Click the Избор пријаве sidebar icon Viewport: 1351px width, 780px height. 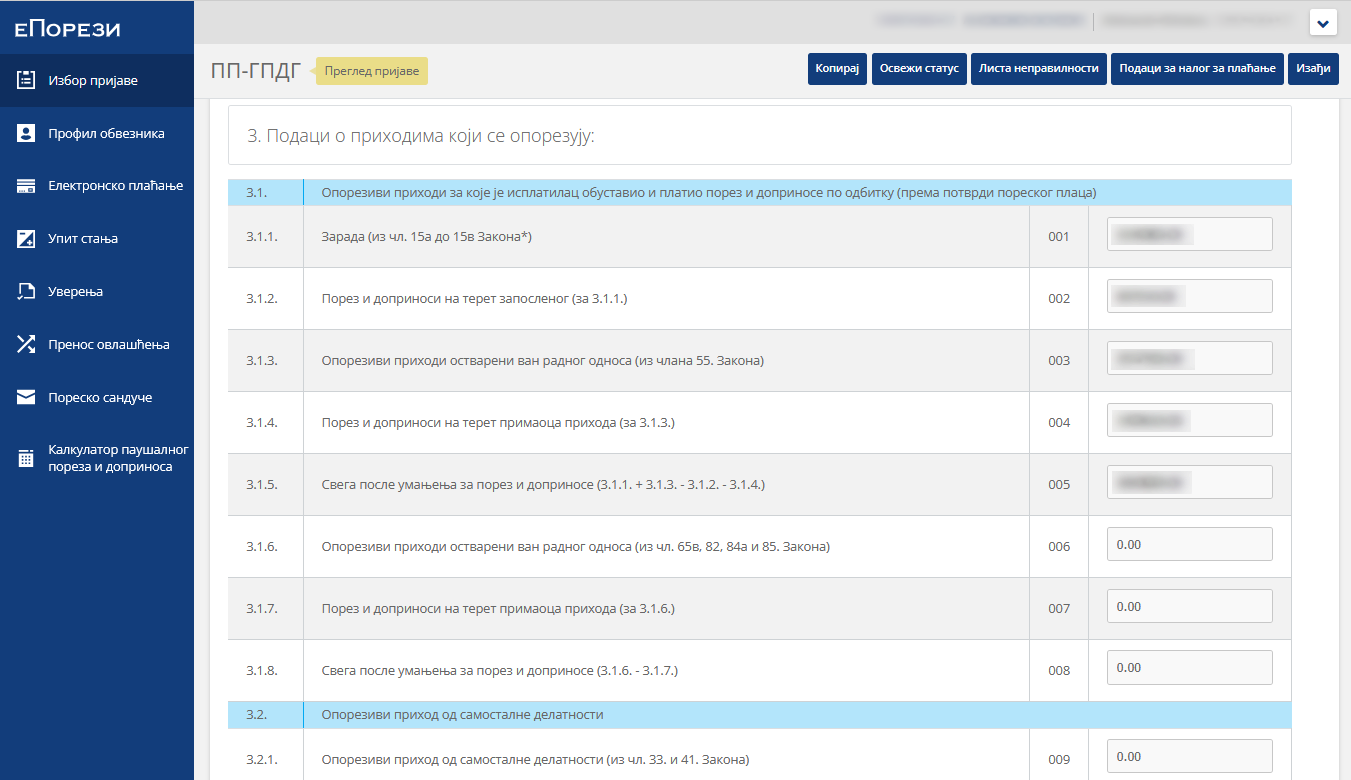pyautogui.click(x=27, y=80)
